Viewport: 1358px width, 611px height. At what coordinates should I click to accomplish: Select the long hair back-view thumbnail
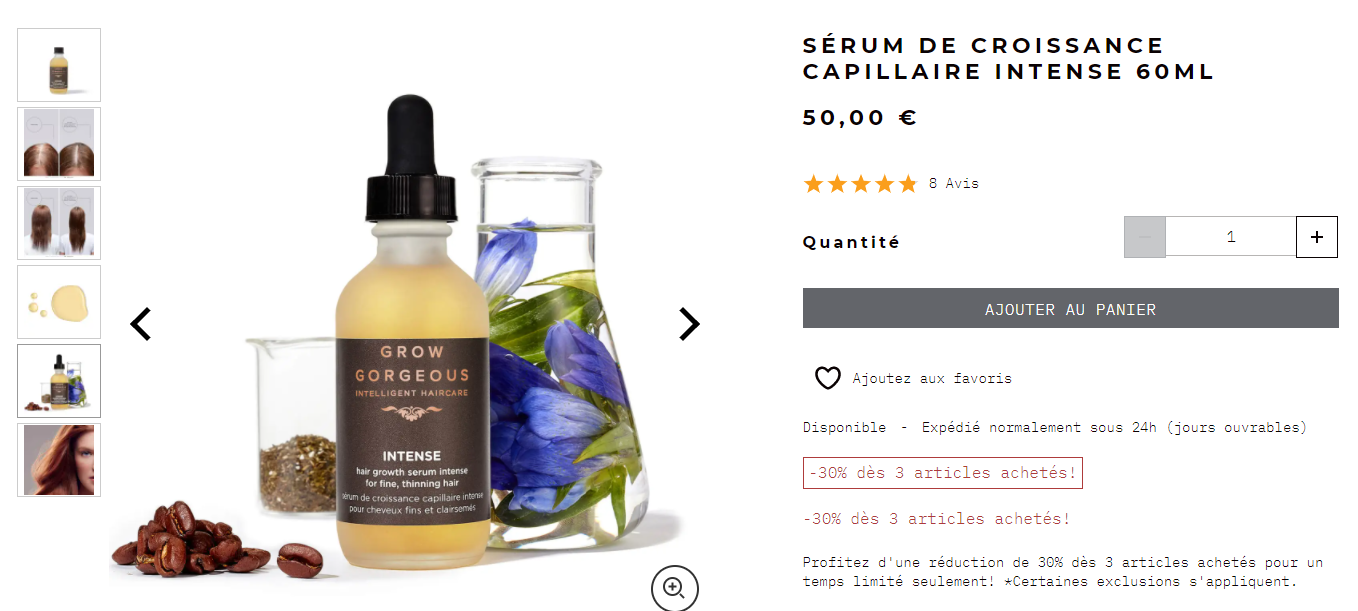(x=59, y=223)
